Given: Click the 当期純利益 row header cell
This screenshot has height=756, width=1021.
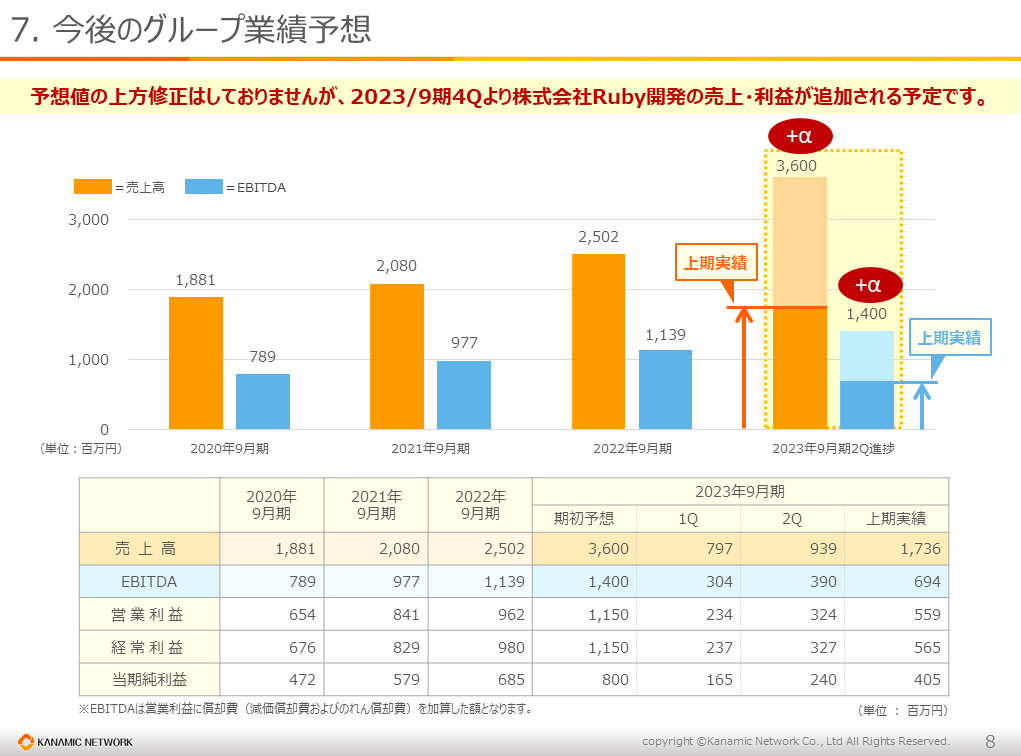Looking at the screenshot, I should (150, 680).
